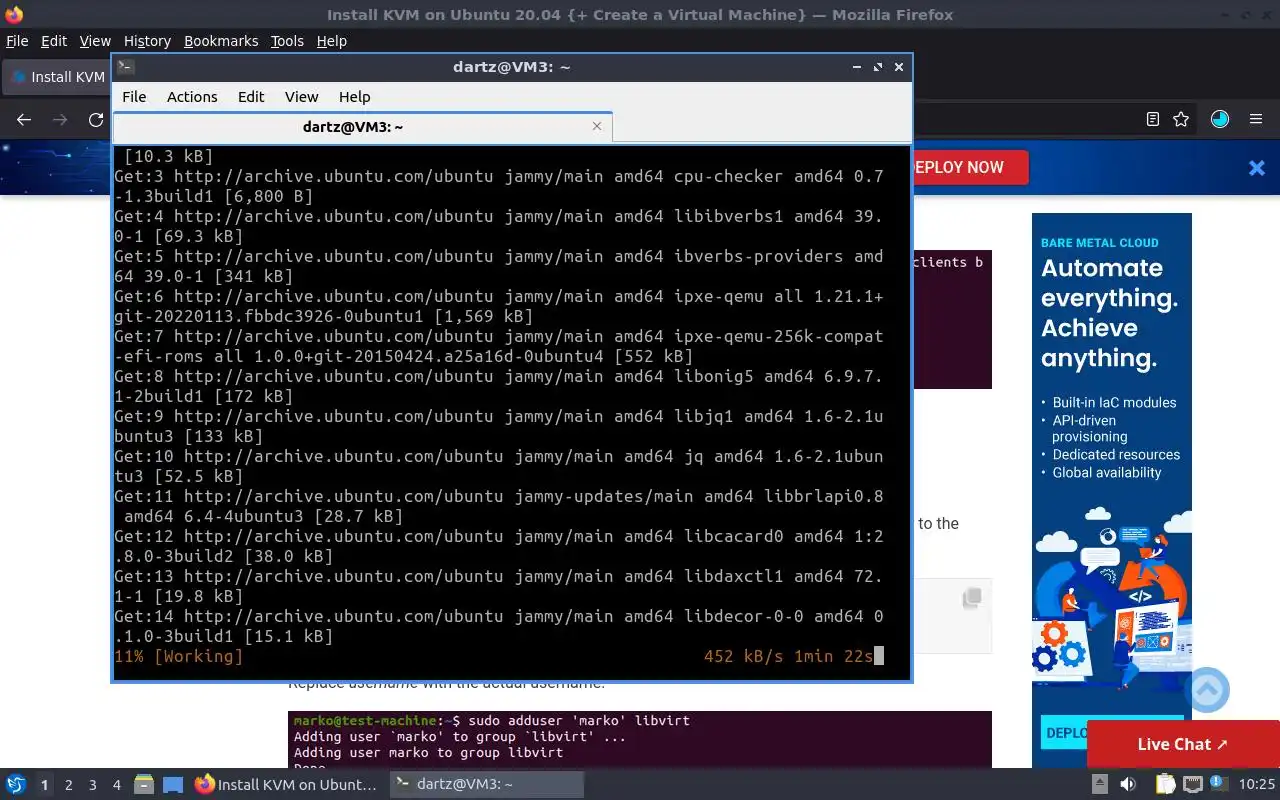Screen dimensions: 1280x800
Task: Open network connection tray icon
Action: [1192, 785]
